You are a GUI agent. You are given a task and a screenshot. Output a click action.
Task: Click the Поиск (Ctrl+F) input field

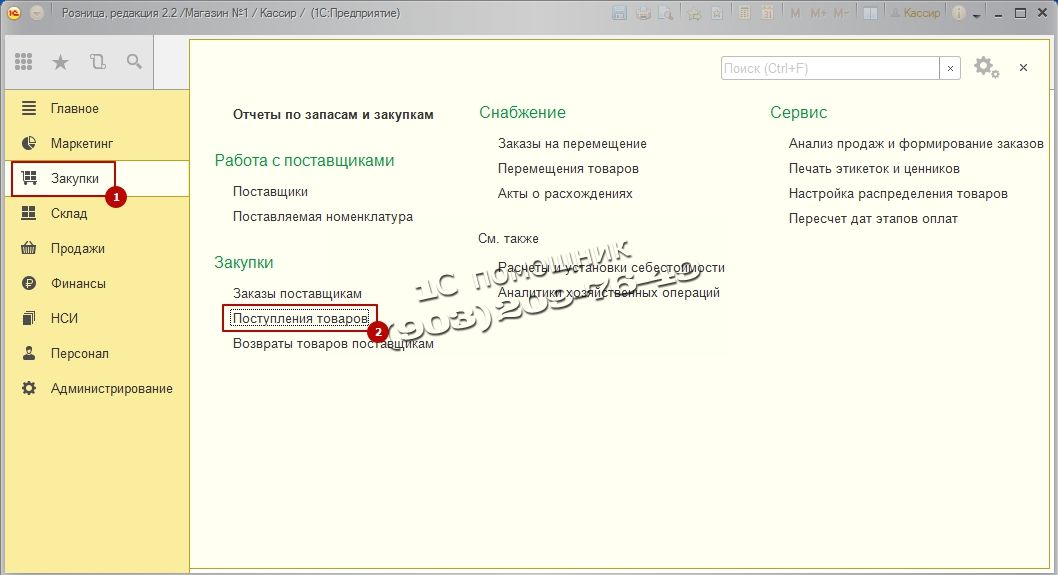(x=829, y=68)
